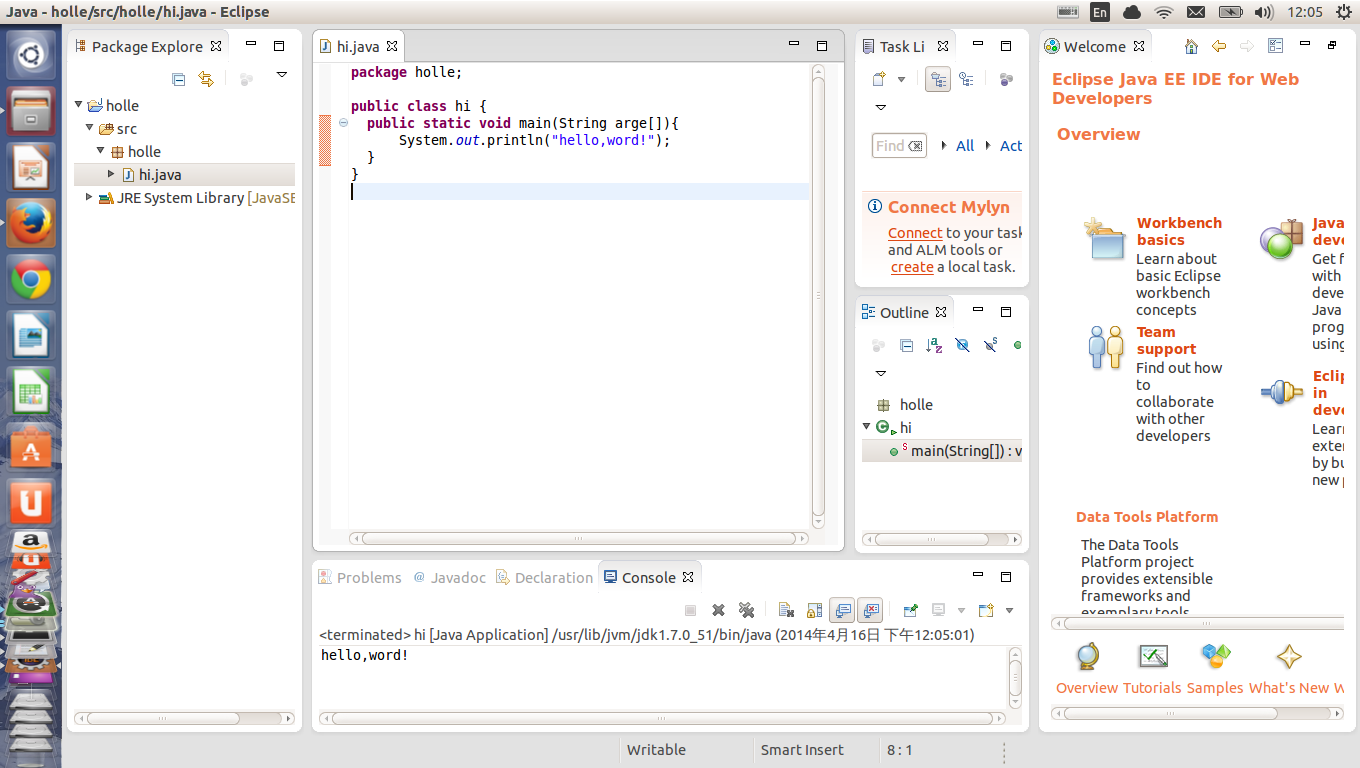The image size is (1360, 768).
Task: Click create local task link
Action: point(912,267)
